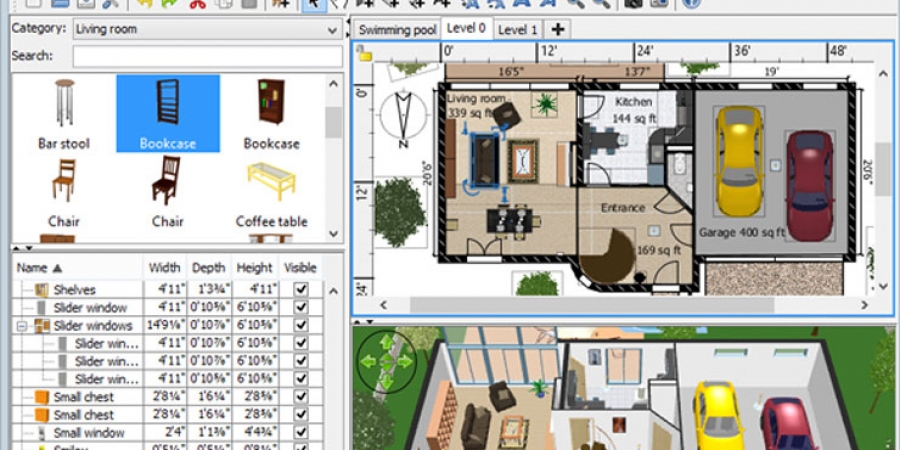The height and width of the screenshot is (450, 900).
Task: Toggle Visible checkbox for Shelves
Action: click(301, 290)
